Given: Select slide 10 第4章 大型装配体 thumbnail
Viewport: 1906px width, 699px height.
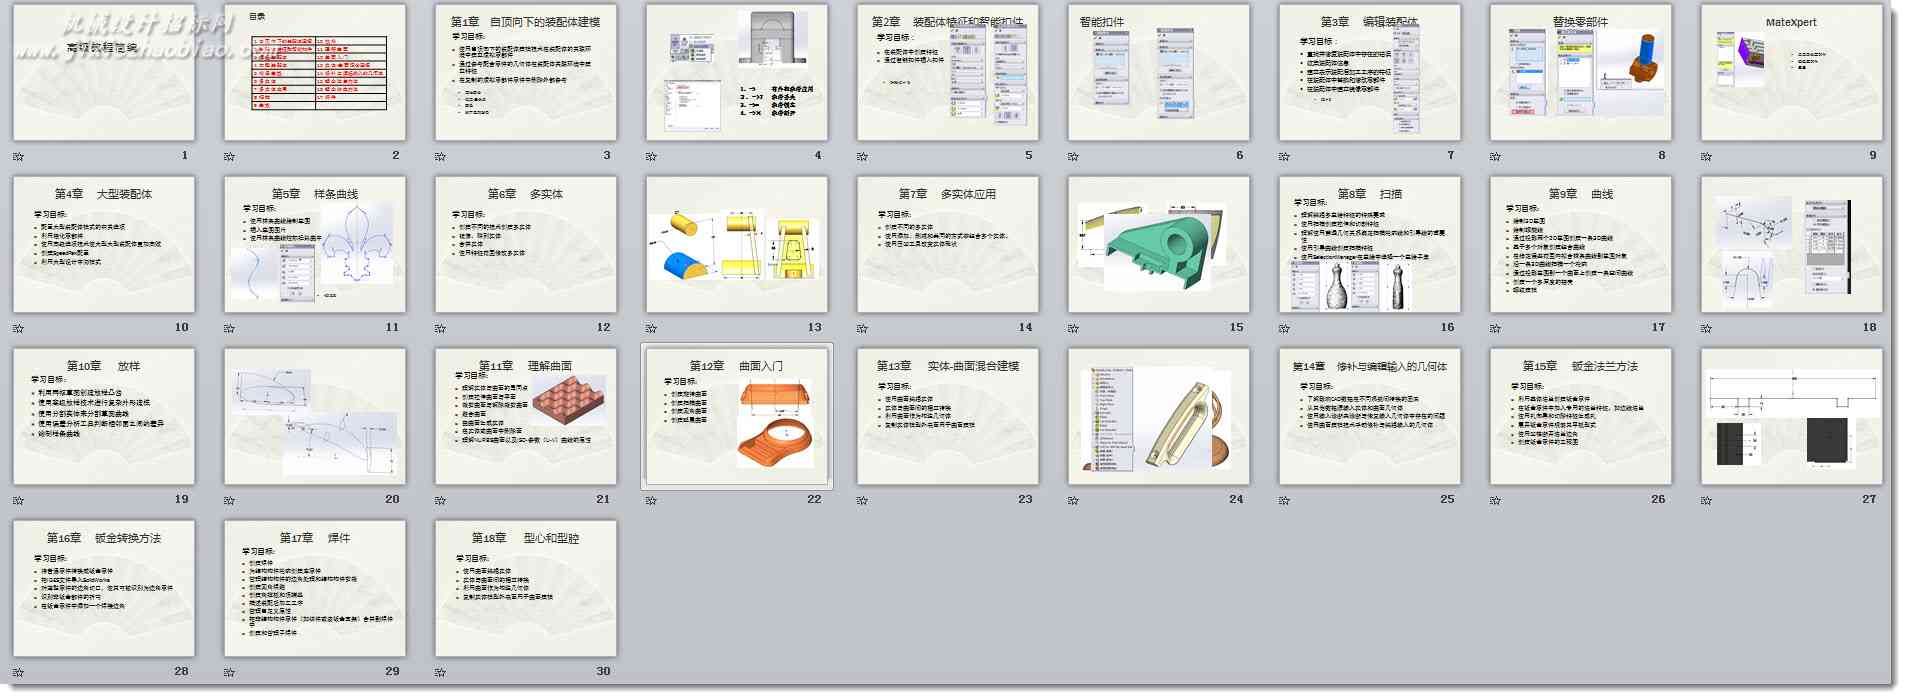Looking at the screenshot, I should (103, 244).
